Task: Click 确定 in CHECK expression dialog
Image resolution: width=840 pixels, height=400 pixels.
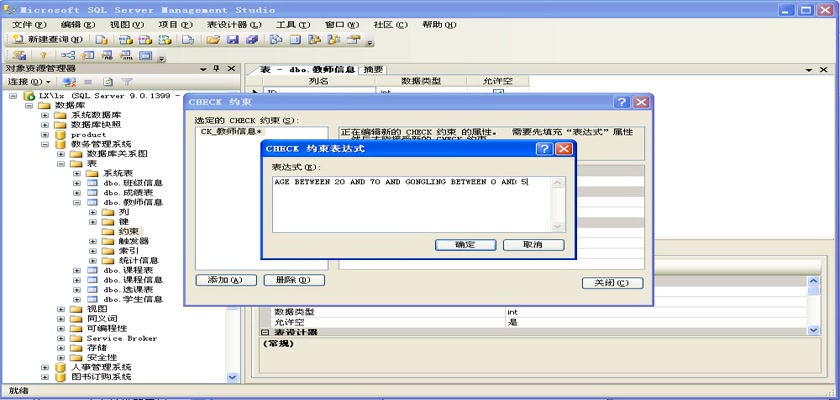Action: (x=465, y=245)
